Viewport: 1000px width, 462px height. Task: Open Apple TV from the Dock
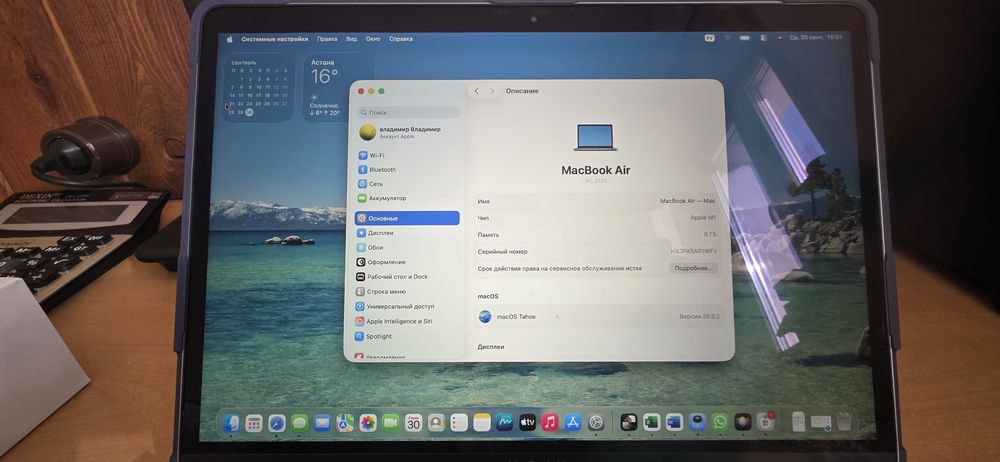[x=527, y=422]
